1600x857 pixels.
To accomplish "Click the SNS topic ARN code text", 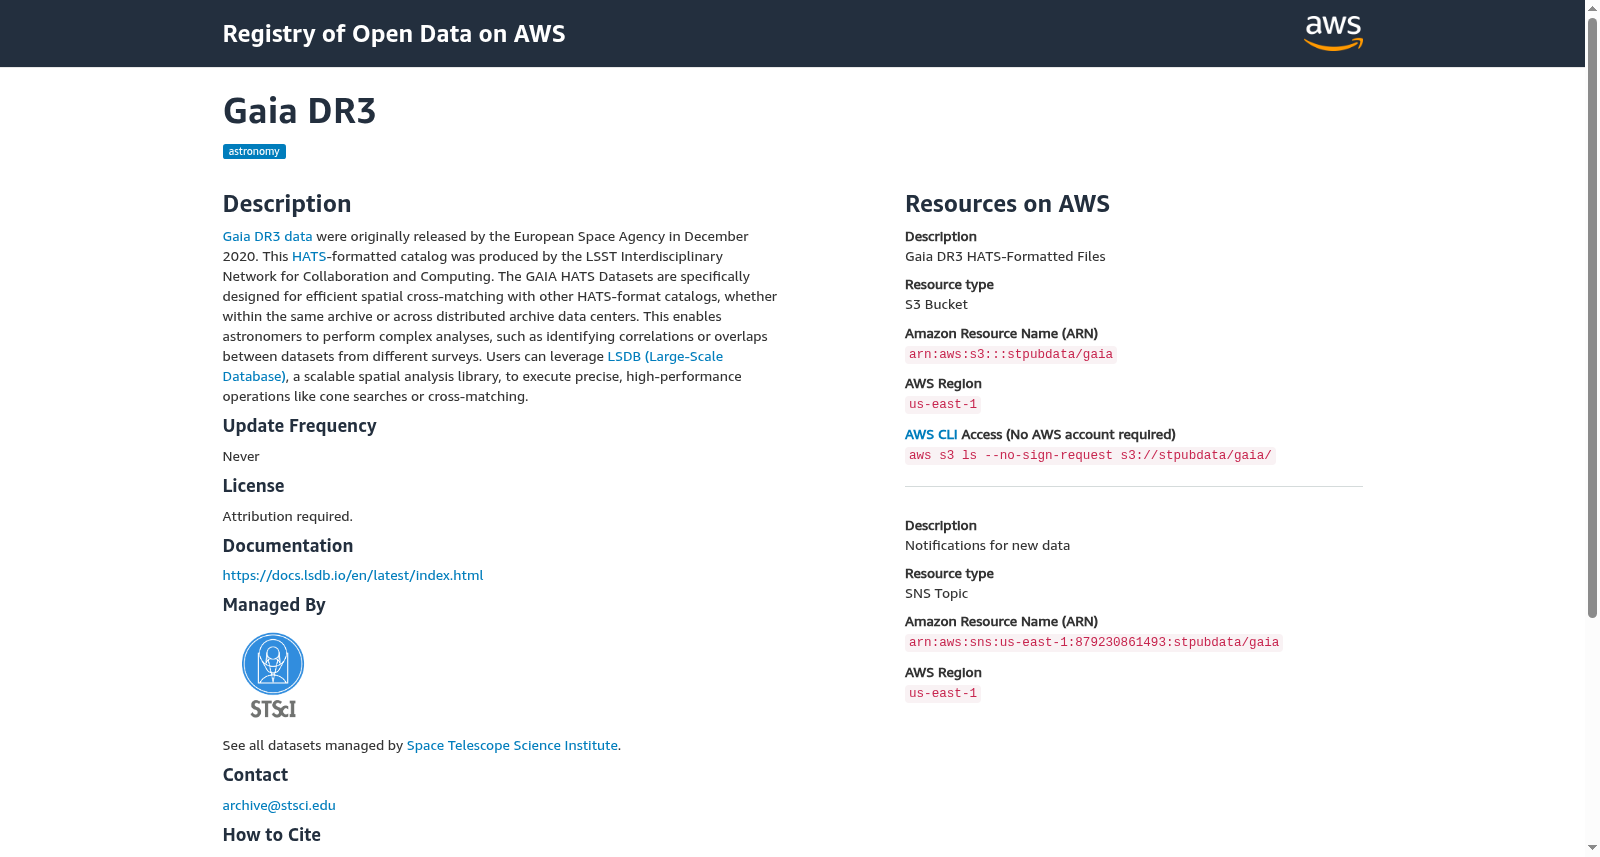I will [x=1094, y=643].
